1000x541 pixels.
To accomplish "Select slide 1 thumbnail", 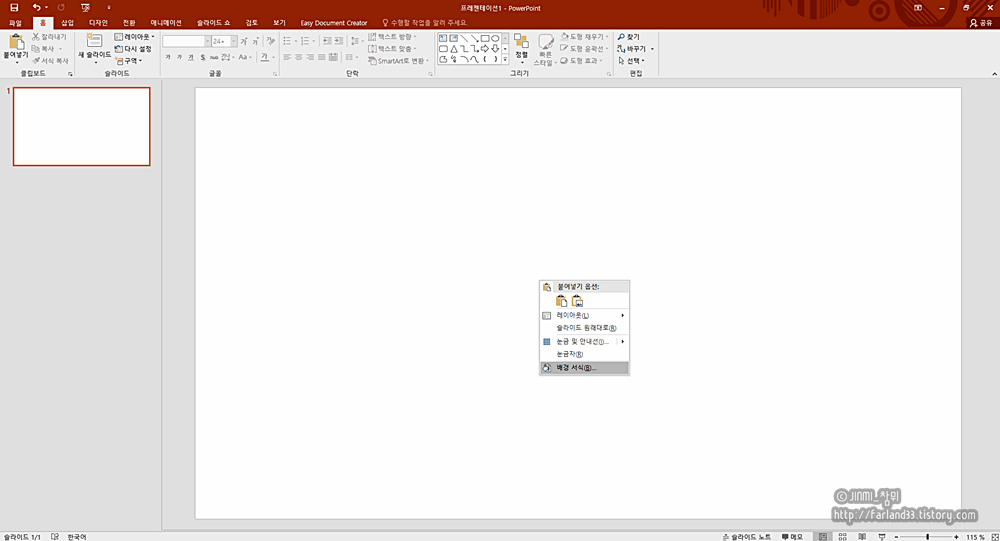I will point(82,126).
